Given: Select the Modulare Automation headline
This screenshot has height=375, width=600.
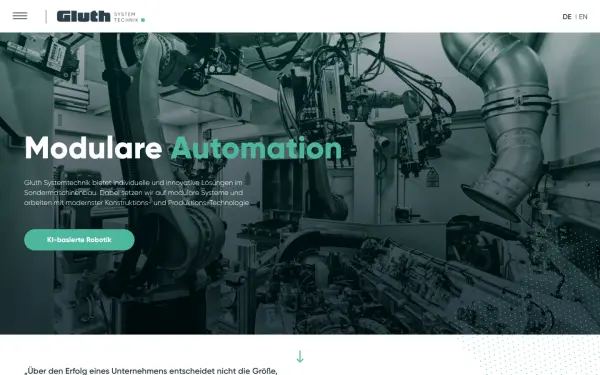Looking at the screenshot, I should click(183, 148).
